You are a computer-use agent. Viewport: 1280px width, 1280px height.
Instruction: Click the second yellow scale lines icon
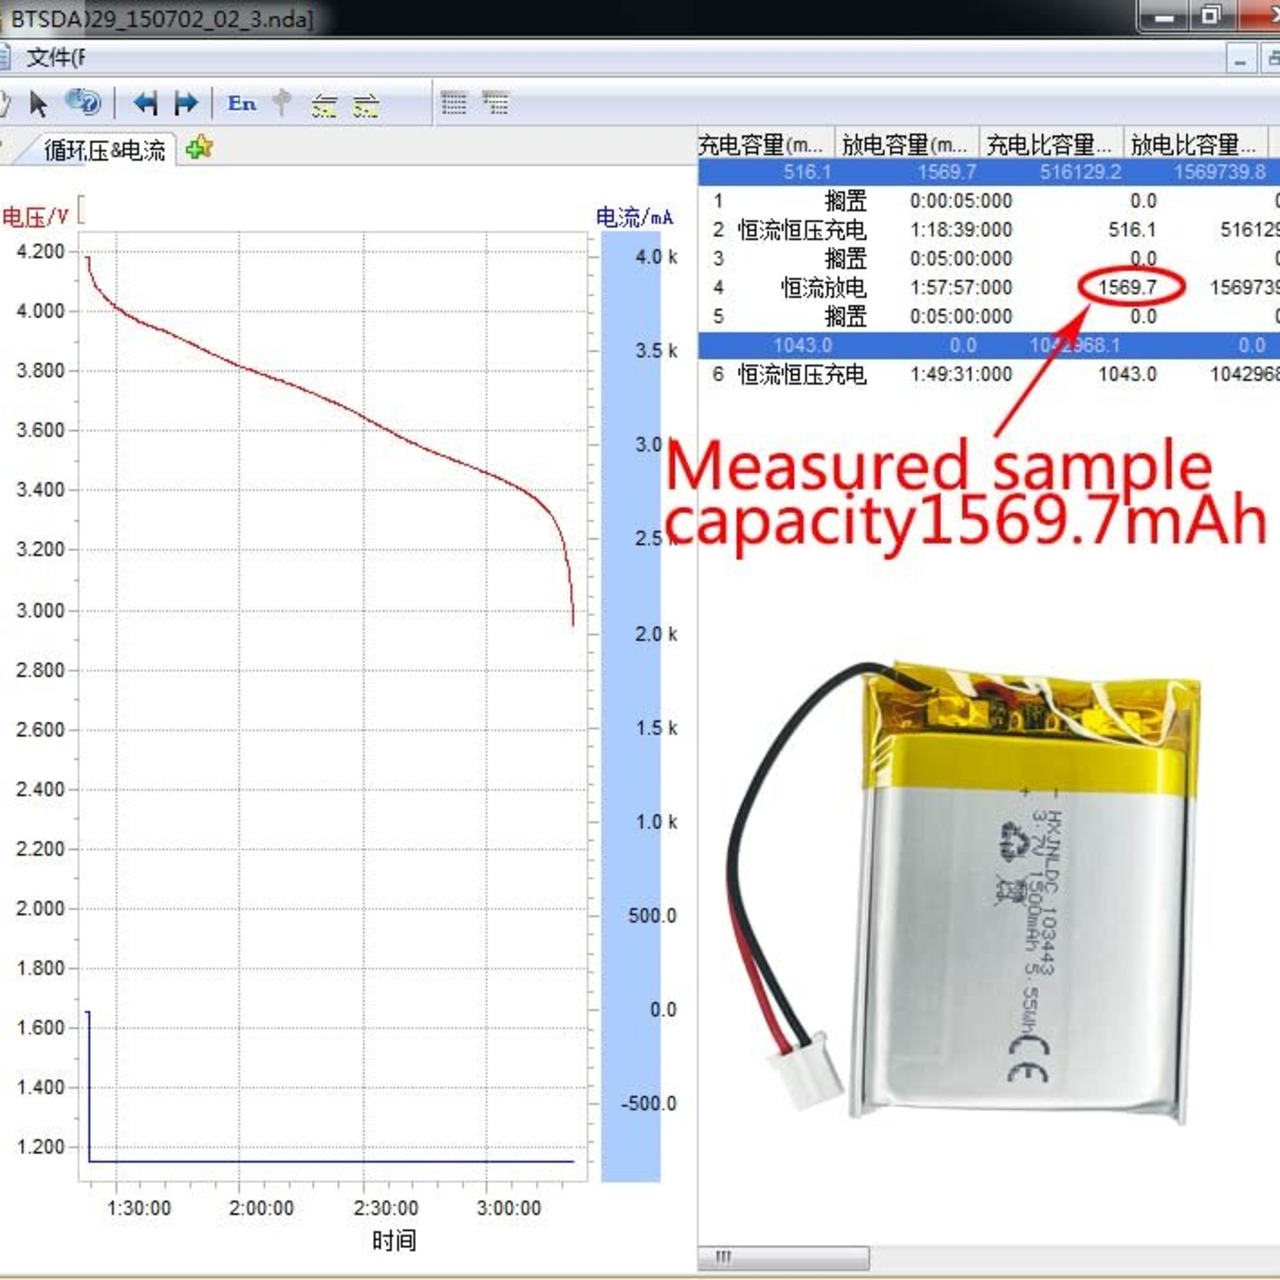[366, 104]
